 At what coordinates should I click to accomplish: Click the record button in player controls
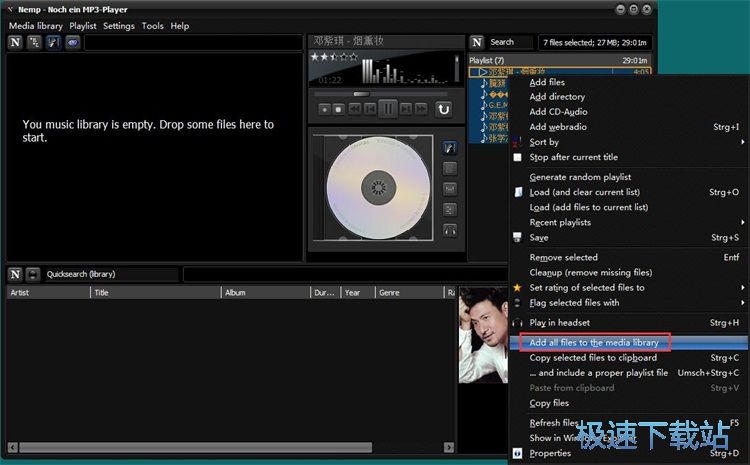[324, 110]
